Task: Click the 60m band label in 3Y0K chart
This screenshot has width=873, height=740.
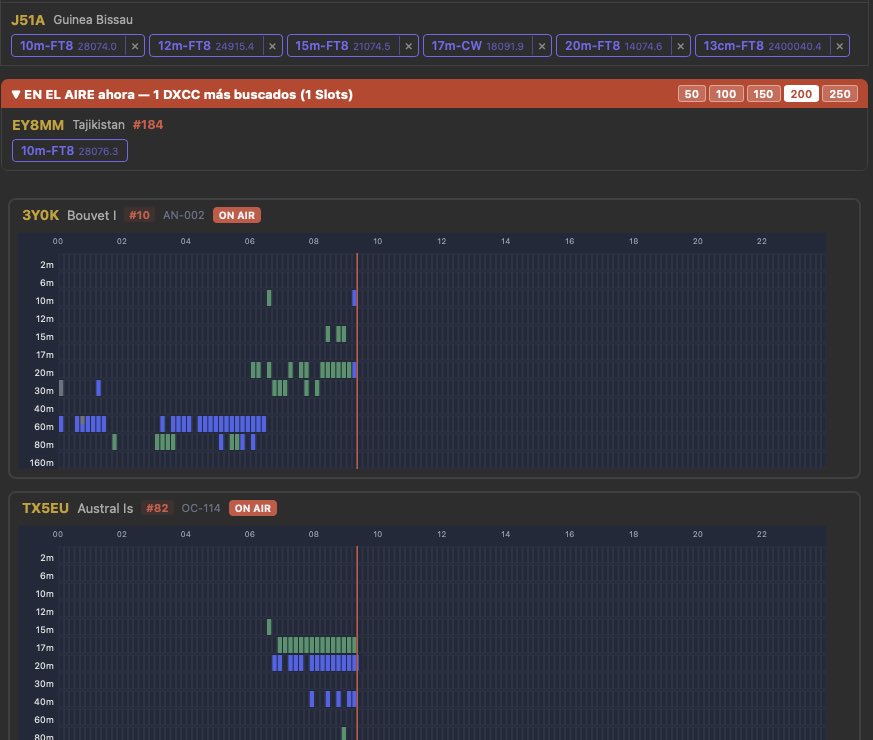Action: 44,427
